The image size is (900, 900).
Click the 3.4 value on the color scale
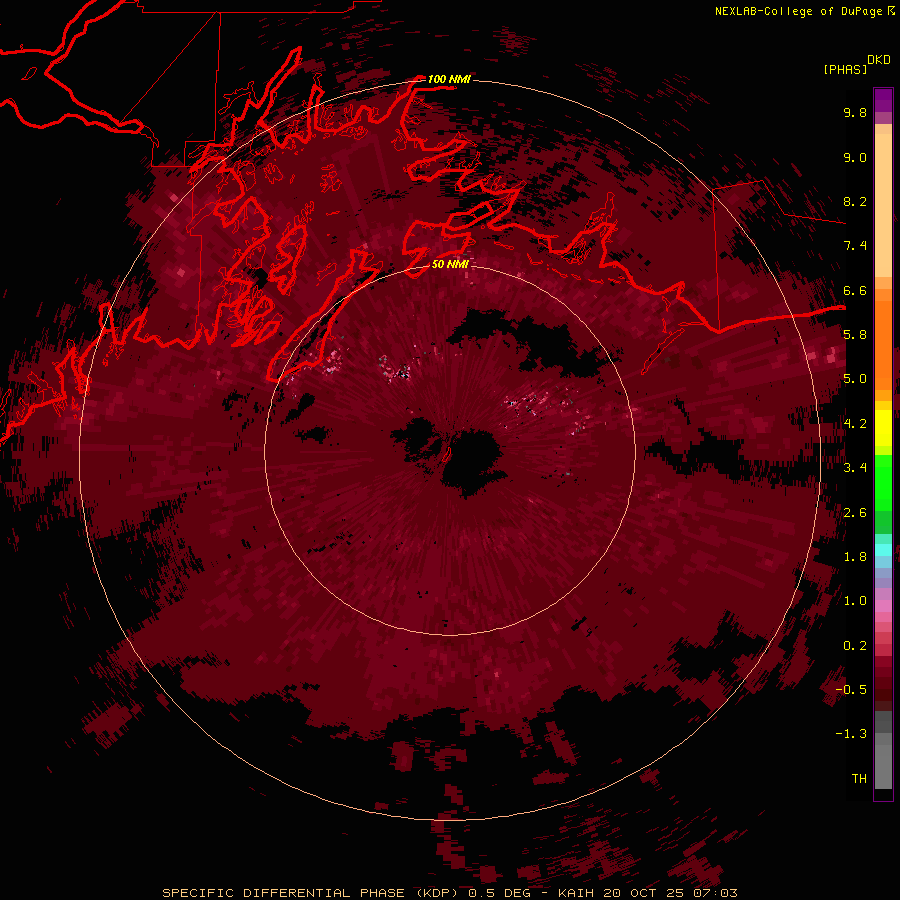[x=855, y=468]
